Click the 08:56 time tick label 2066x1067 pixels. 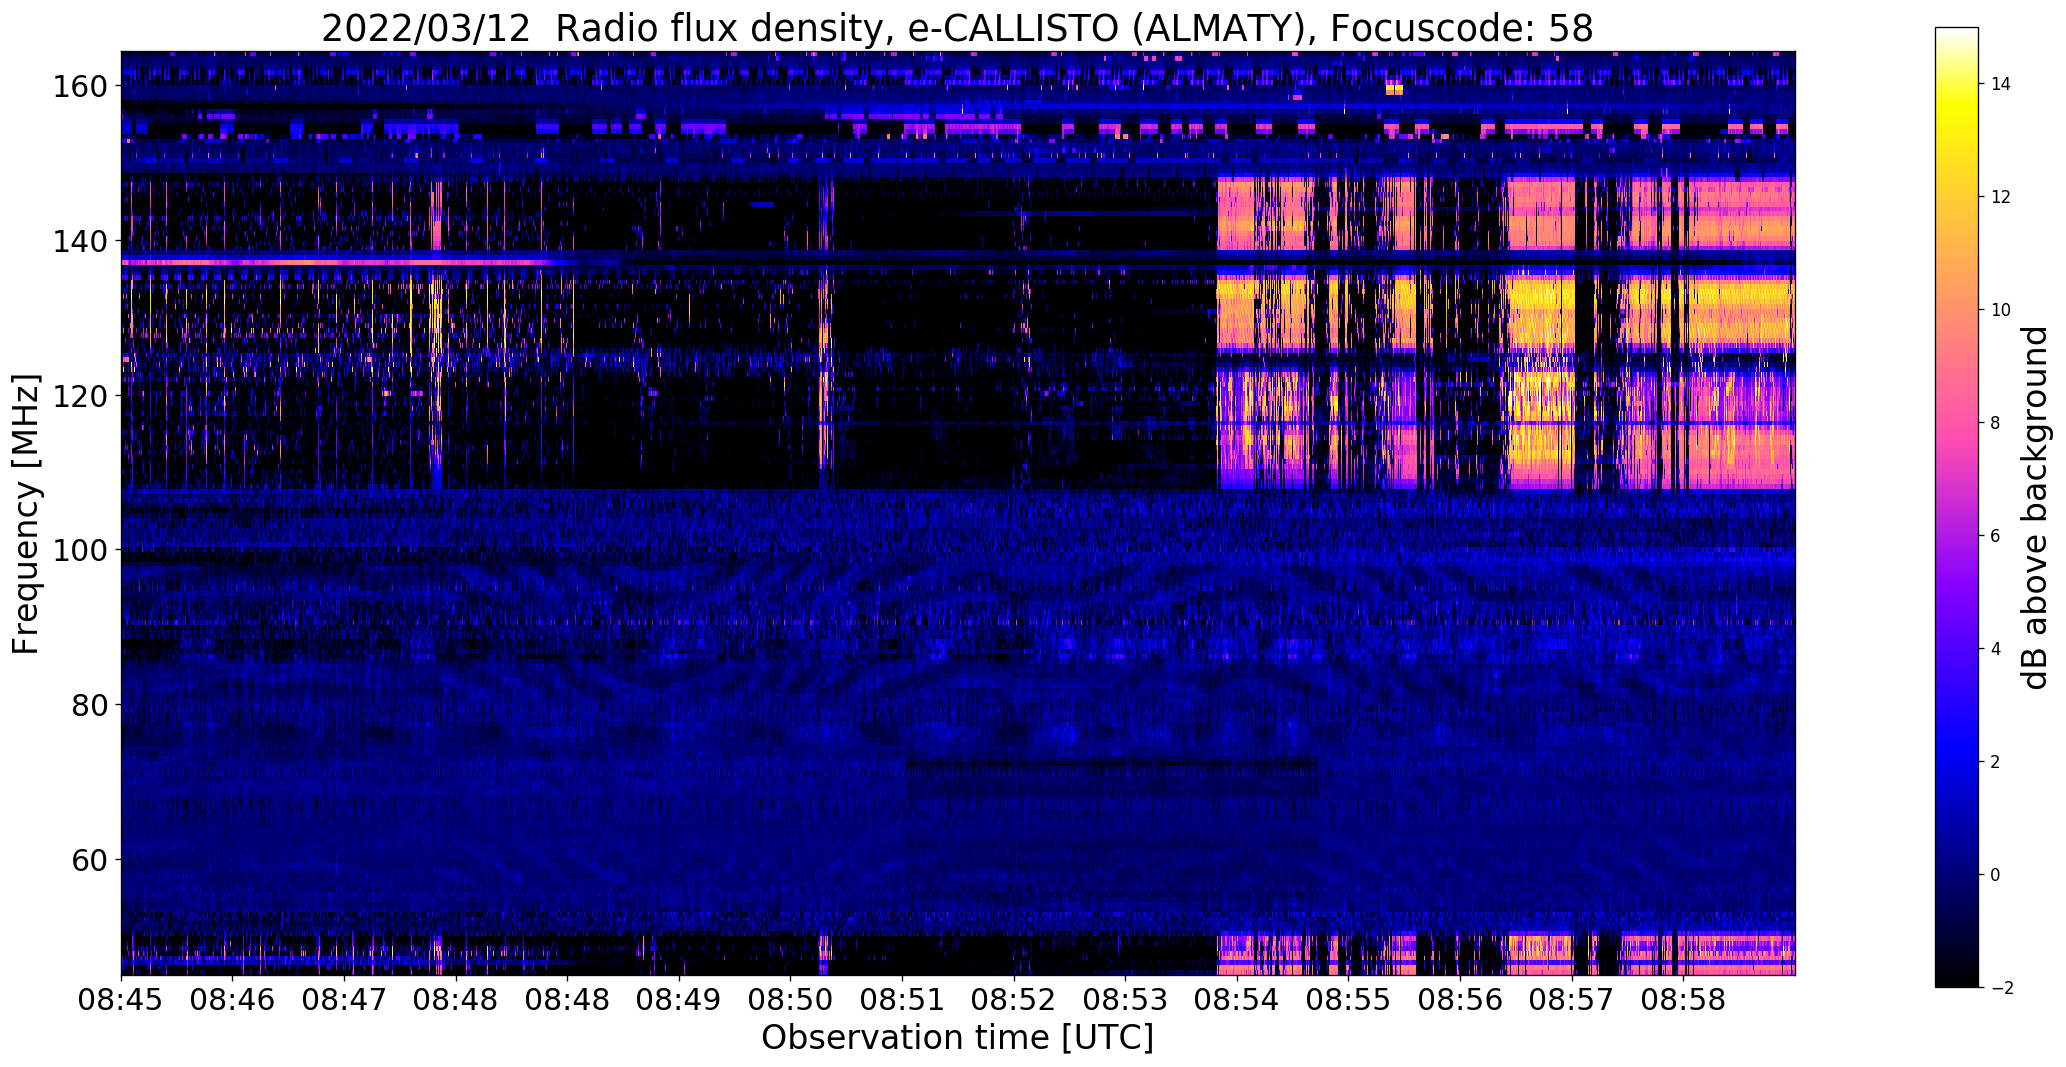(x=1461, y=1000)
